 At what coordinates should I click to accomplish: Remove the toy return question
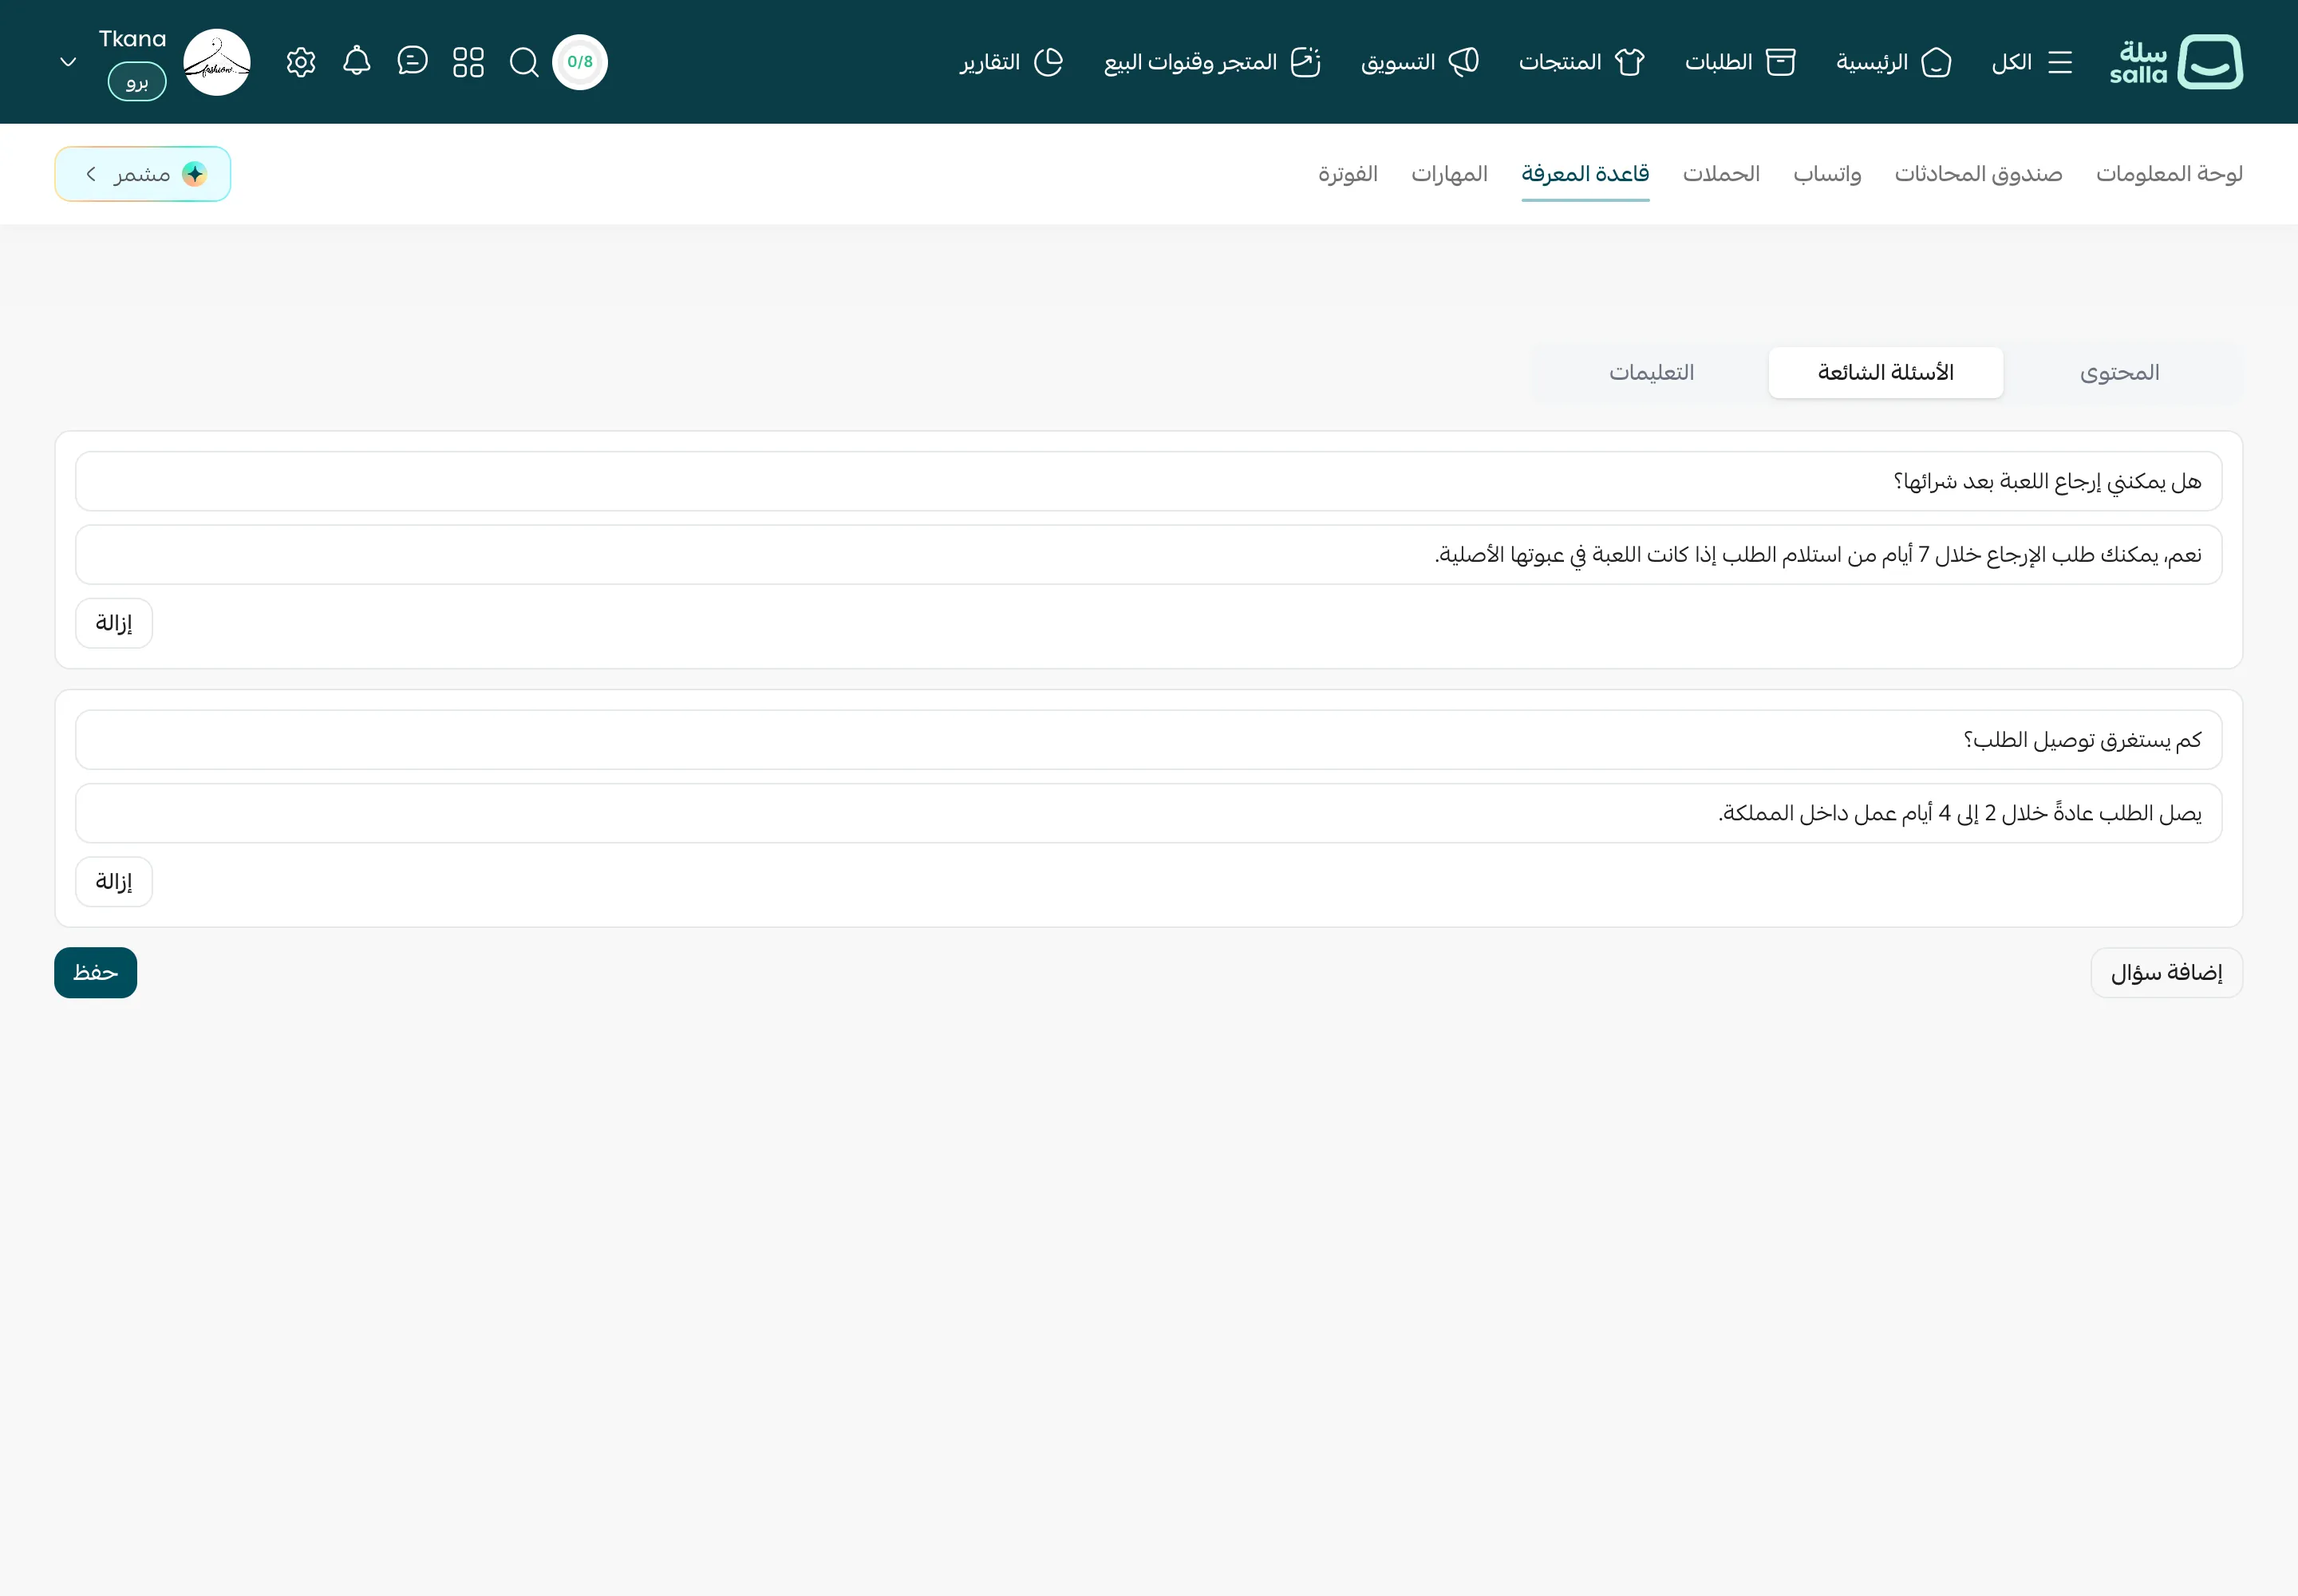coord(114,623)
